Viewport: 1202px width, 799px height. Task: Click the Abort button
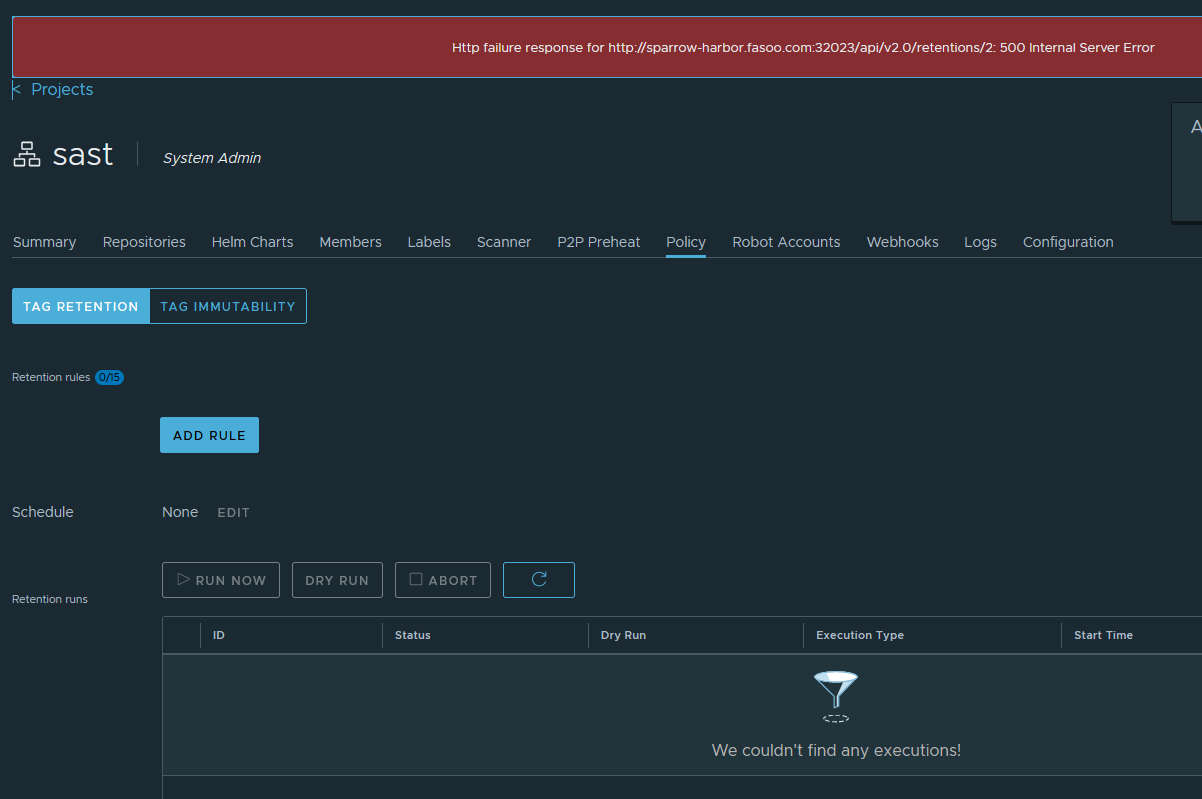tap(443, 580)
